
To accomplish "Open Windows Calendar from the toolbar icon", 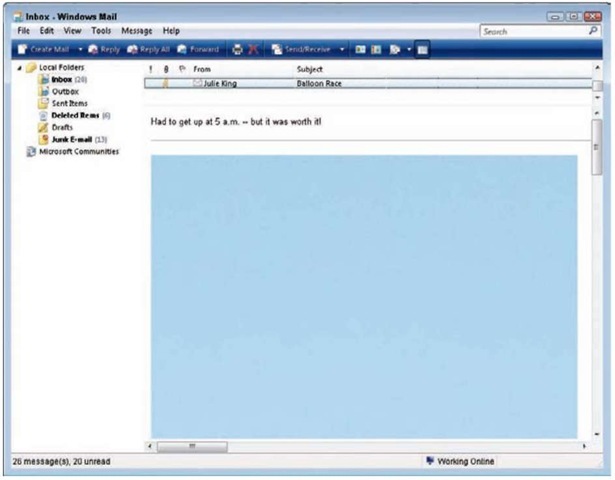I will click(x=376, y=49).
